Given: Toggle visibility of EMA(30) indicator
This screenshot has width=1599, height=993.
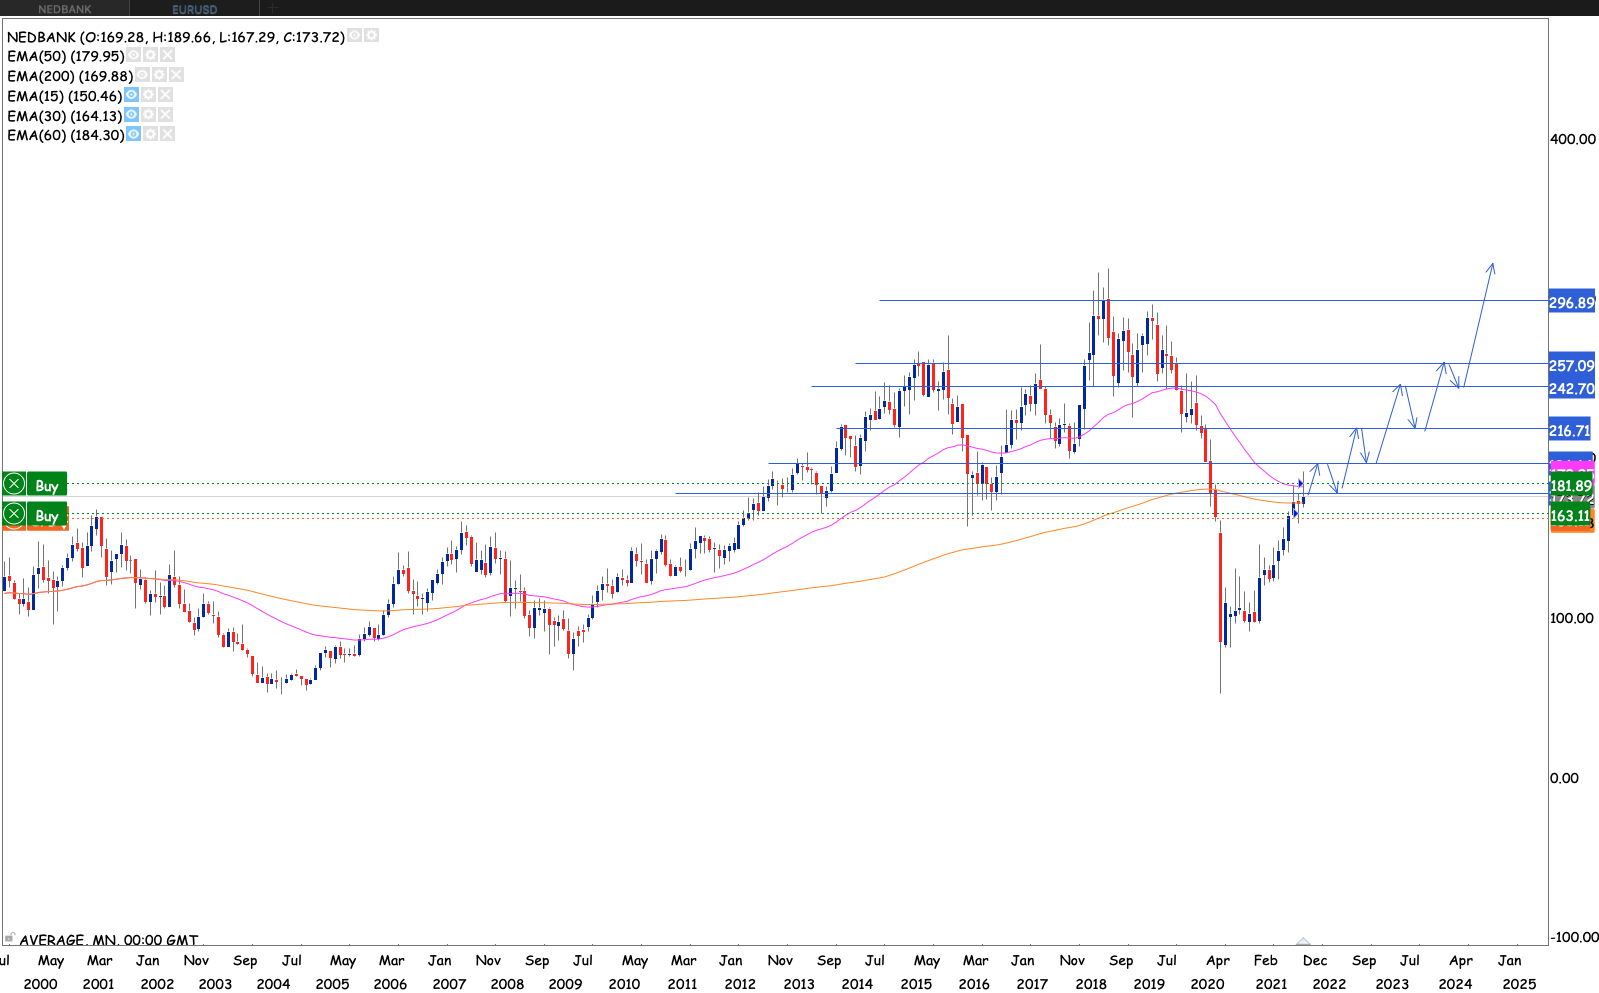Looking at the screenshot, I should click(131, 116).
